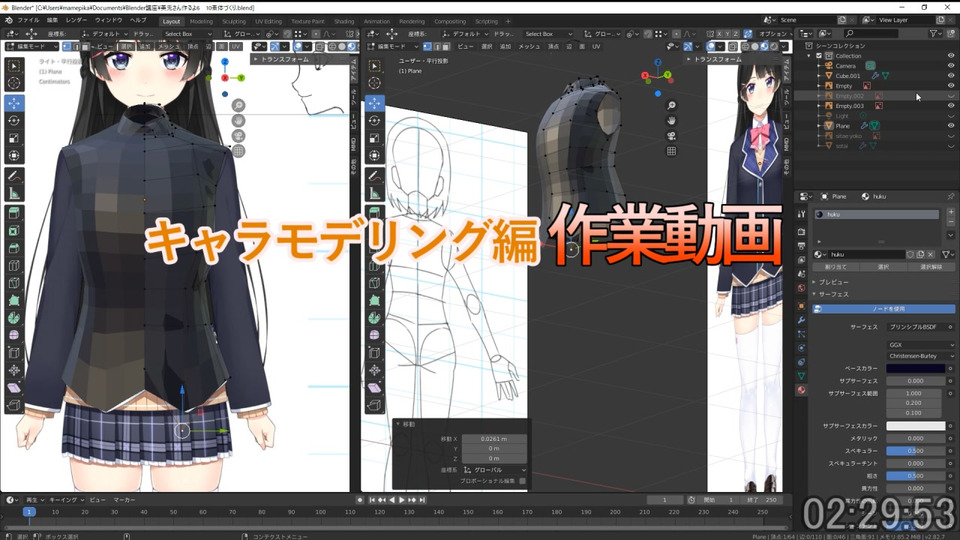Open the Tool properties tab
960x540 pixels.
pos(801,214)
